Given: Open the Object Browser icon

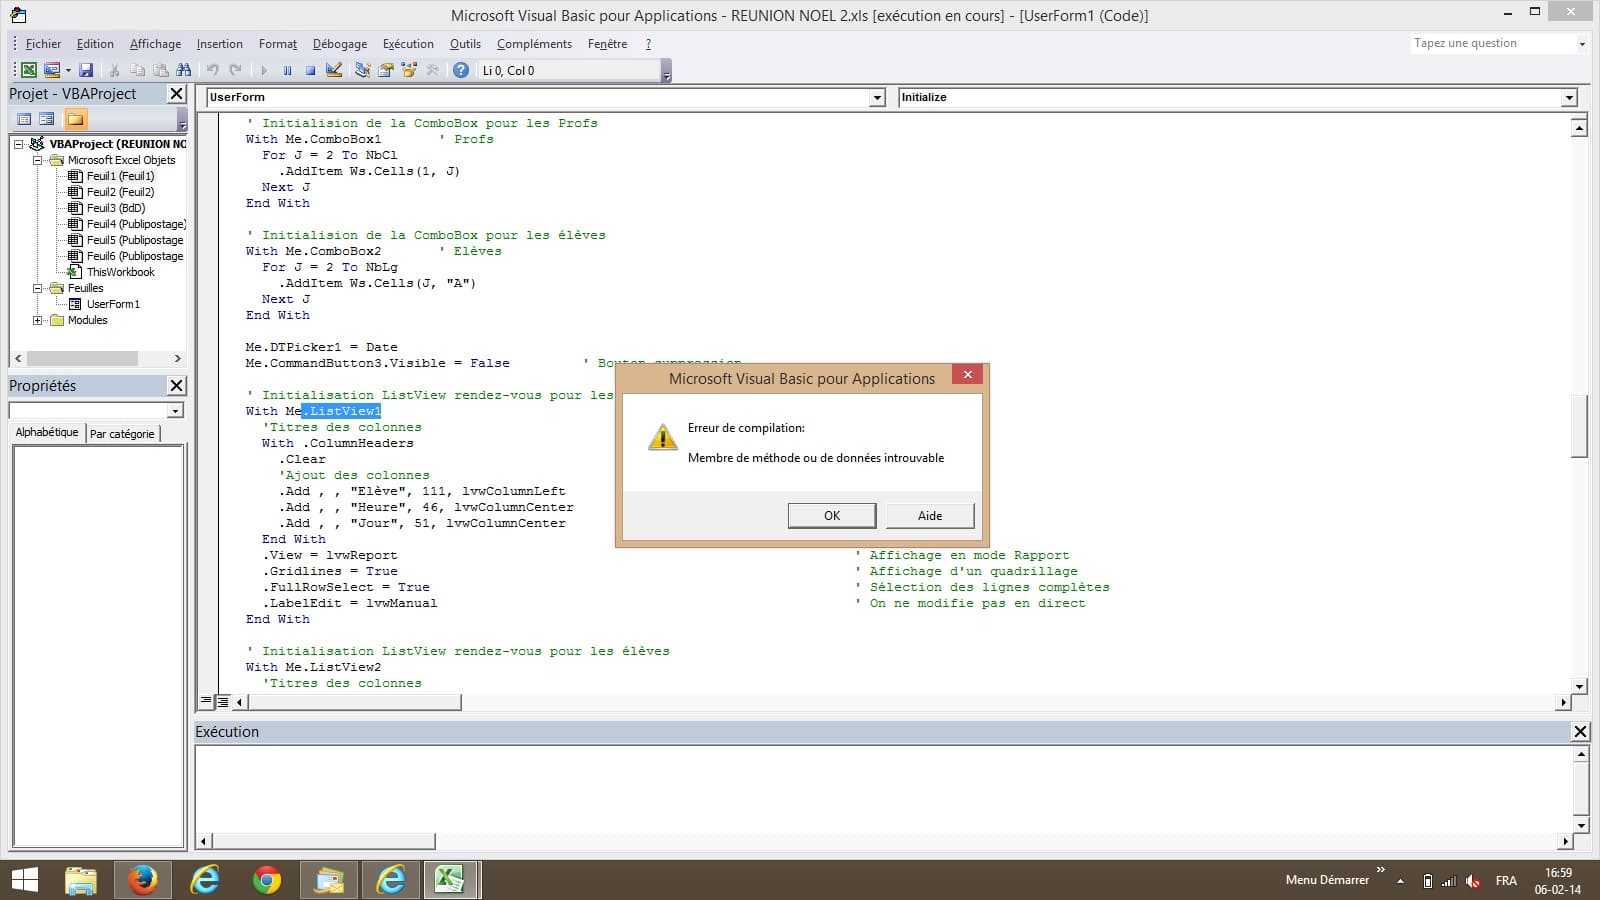Looking at the screenshot, I should pyautogui.click(x=409, y=70).
